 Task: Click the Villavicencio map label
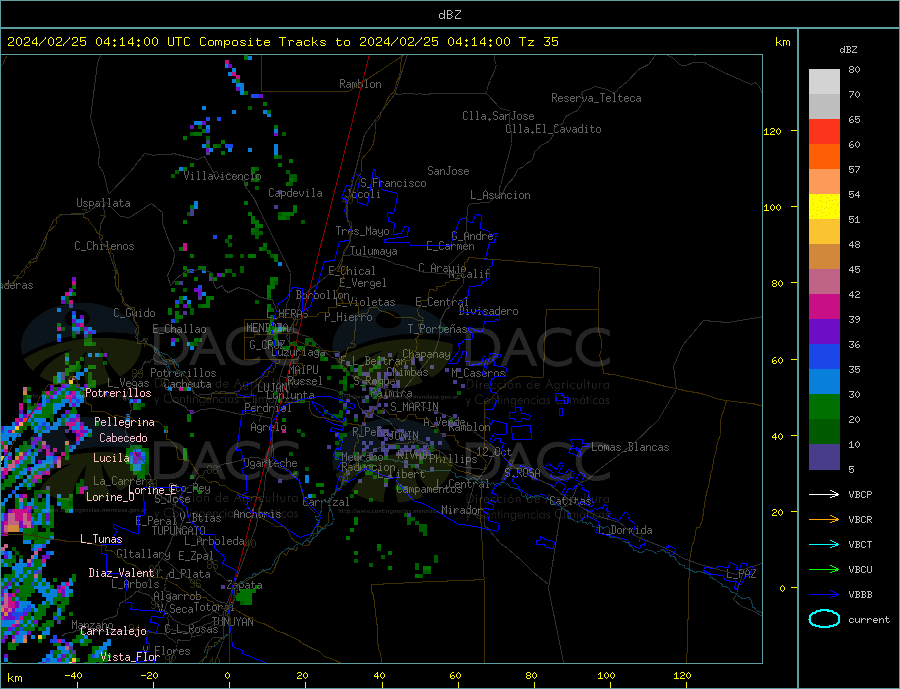click(x=222, y=176)
